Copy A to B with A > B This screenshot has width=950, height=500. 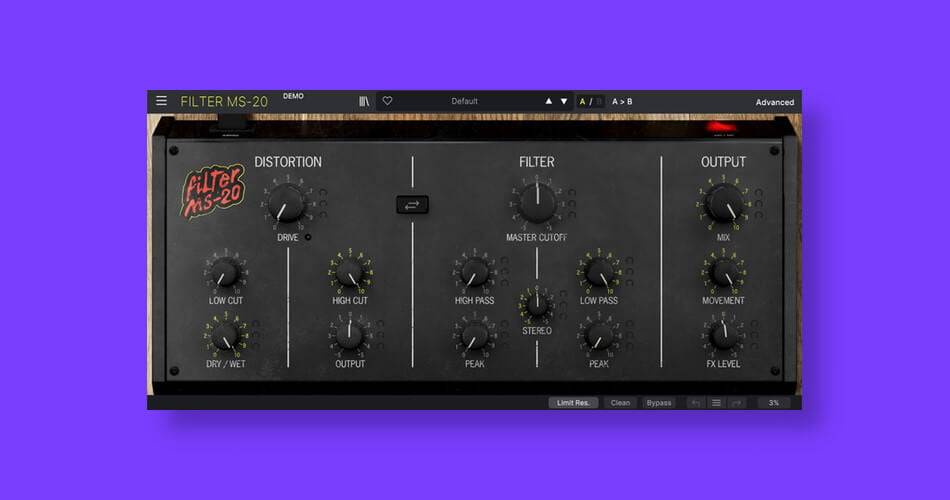(622, 102)
